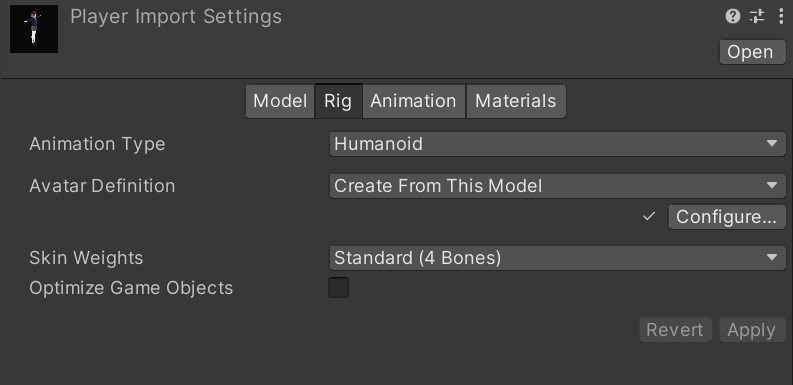This screenshot has height=385, width=793.
Task: Open the preset selector icon
Action: pos(757,16)
